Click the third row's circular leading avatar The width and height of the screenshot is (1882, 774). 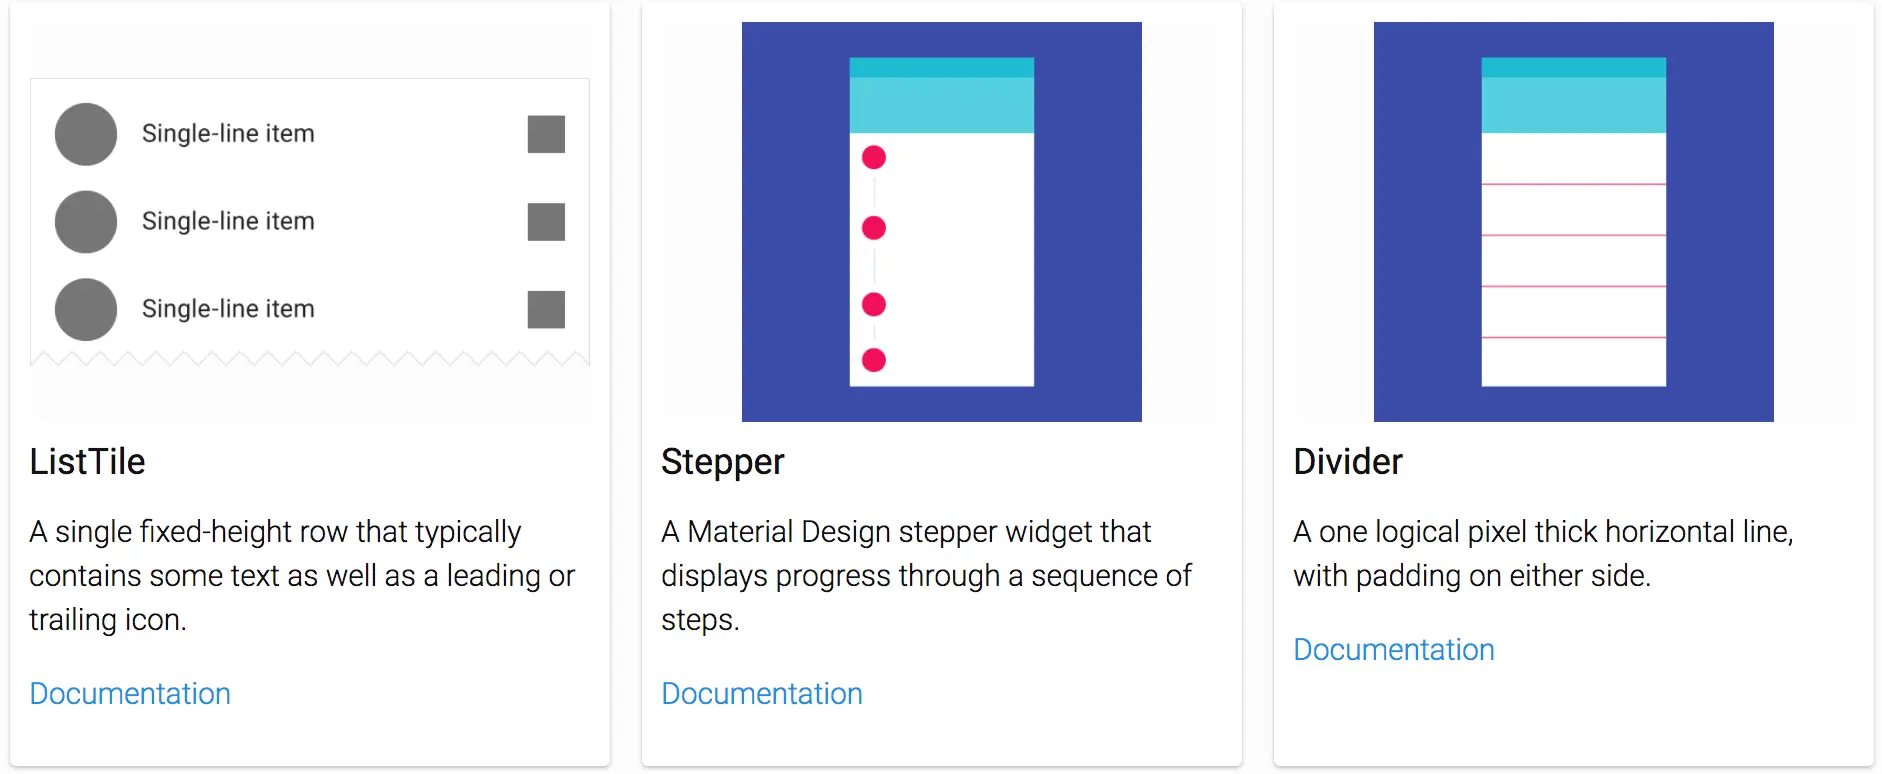click(x=86, y=309)
